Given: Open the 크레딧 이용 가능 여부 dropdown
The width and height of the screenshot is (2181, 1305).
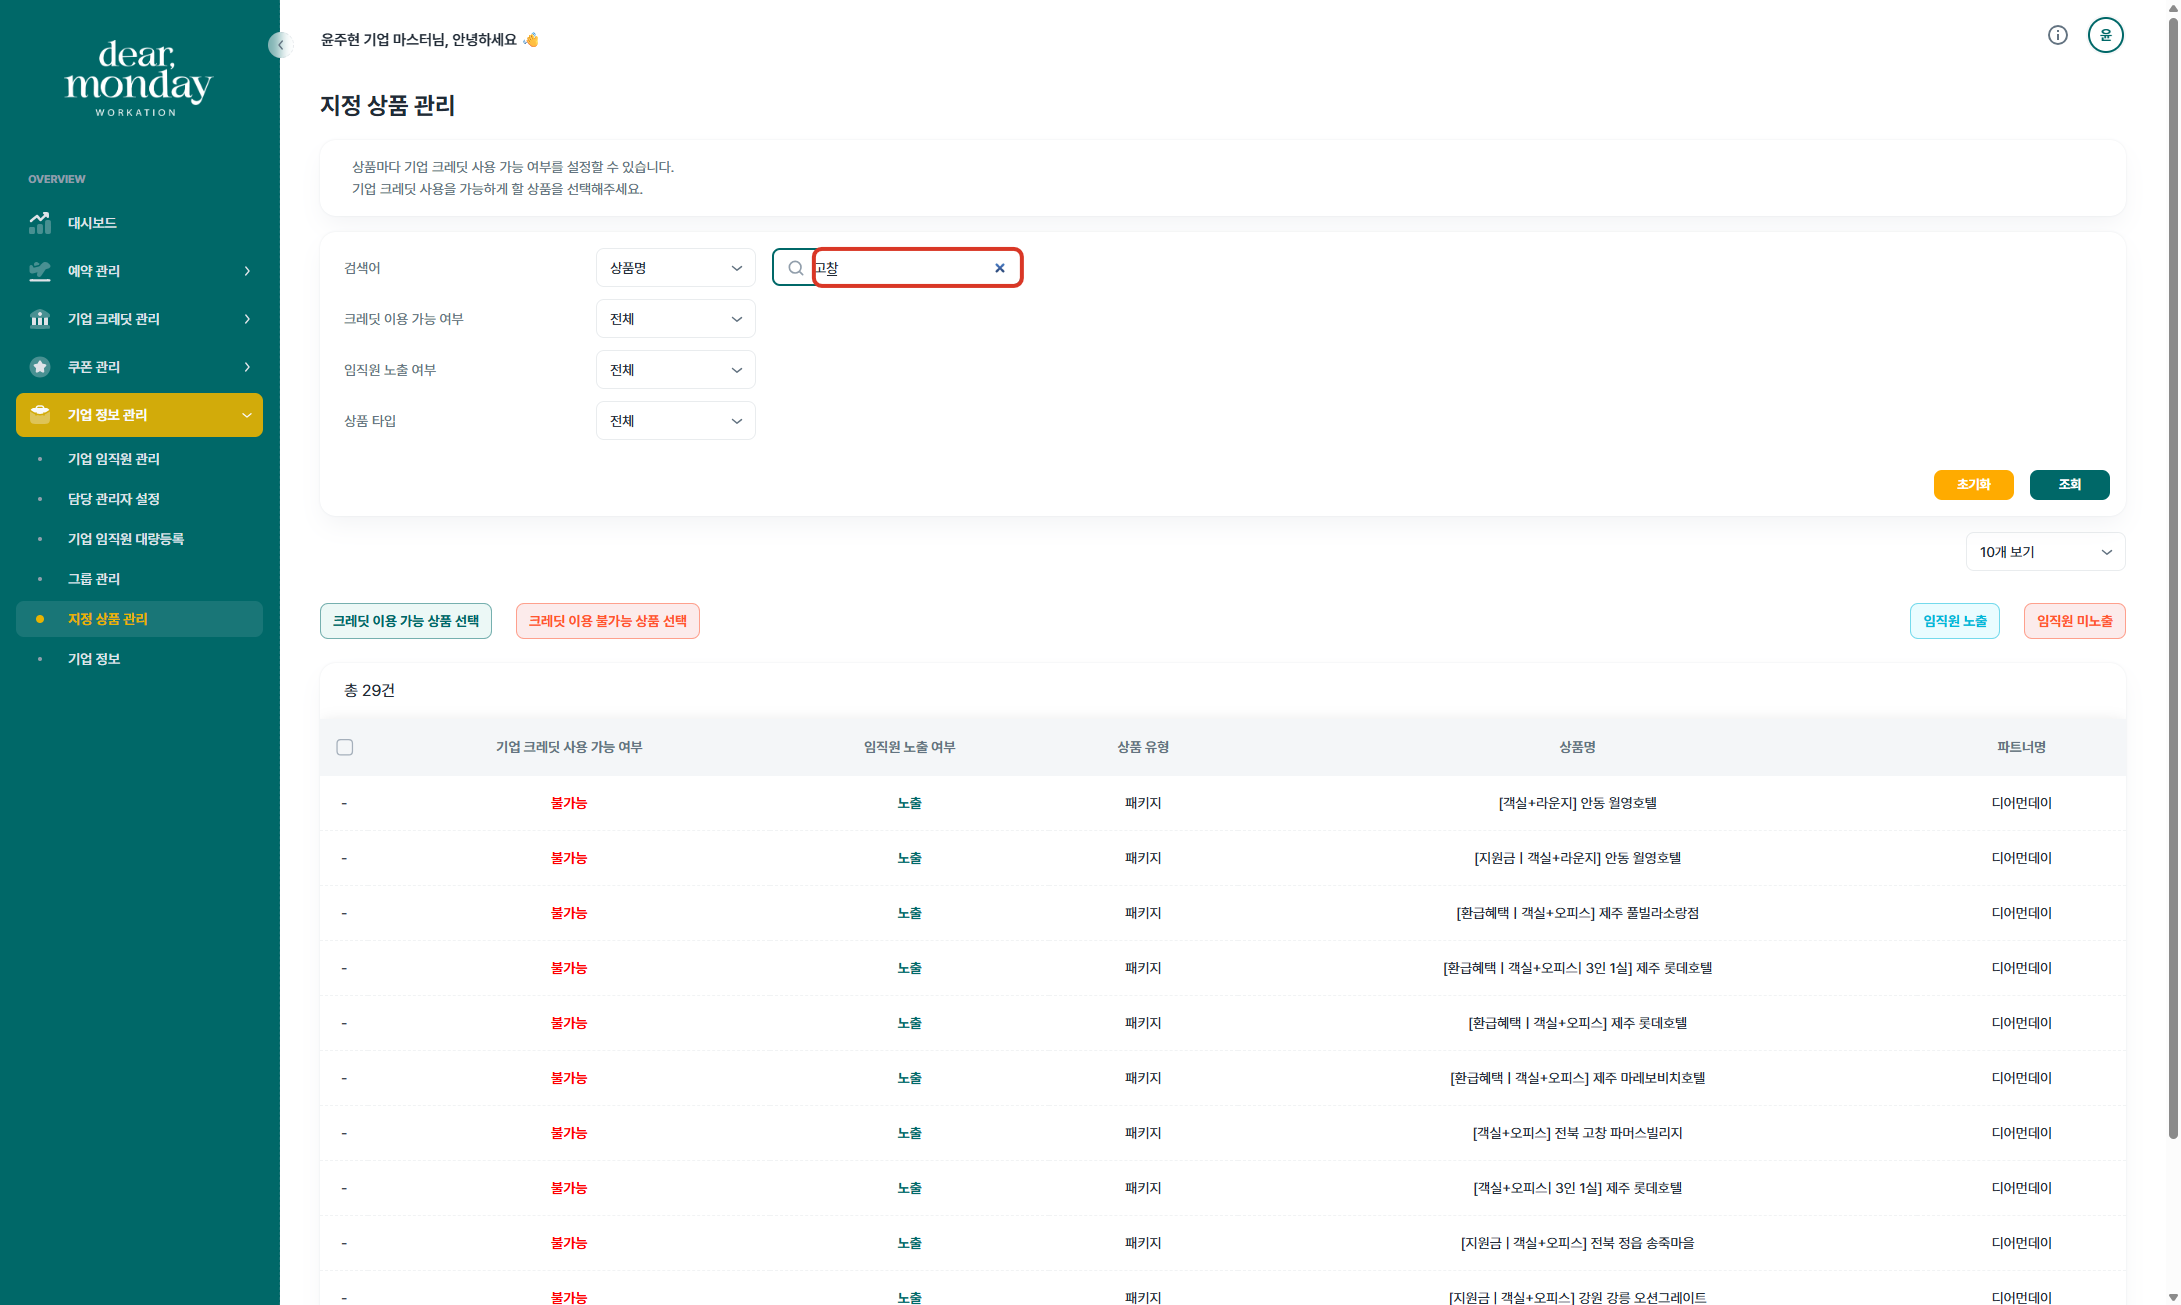Looking at the screenshot, I should 675,319.
